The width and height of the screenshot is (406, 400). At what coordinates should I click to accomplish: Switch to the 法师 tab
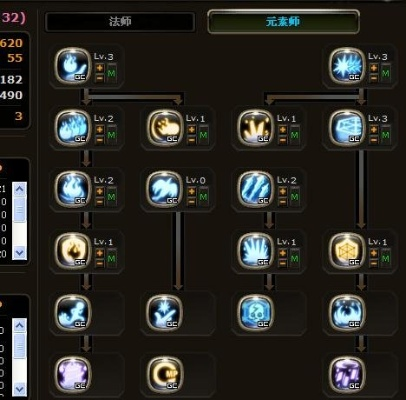point(120,22)
